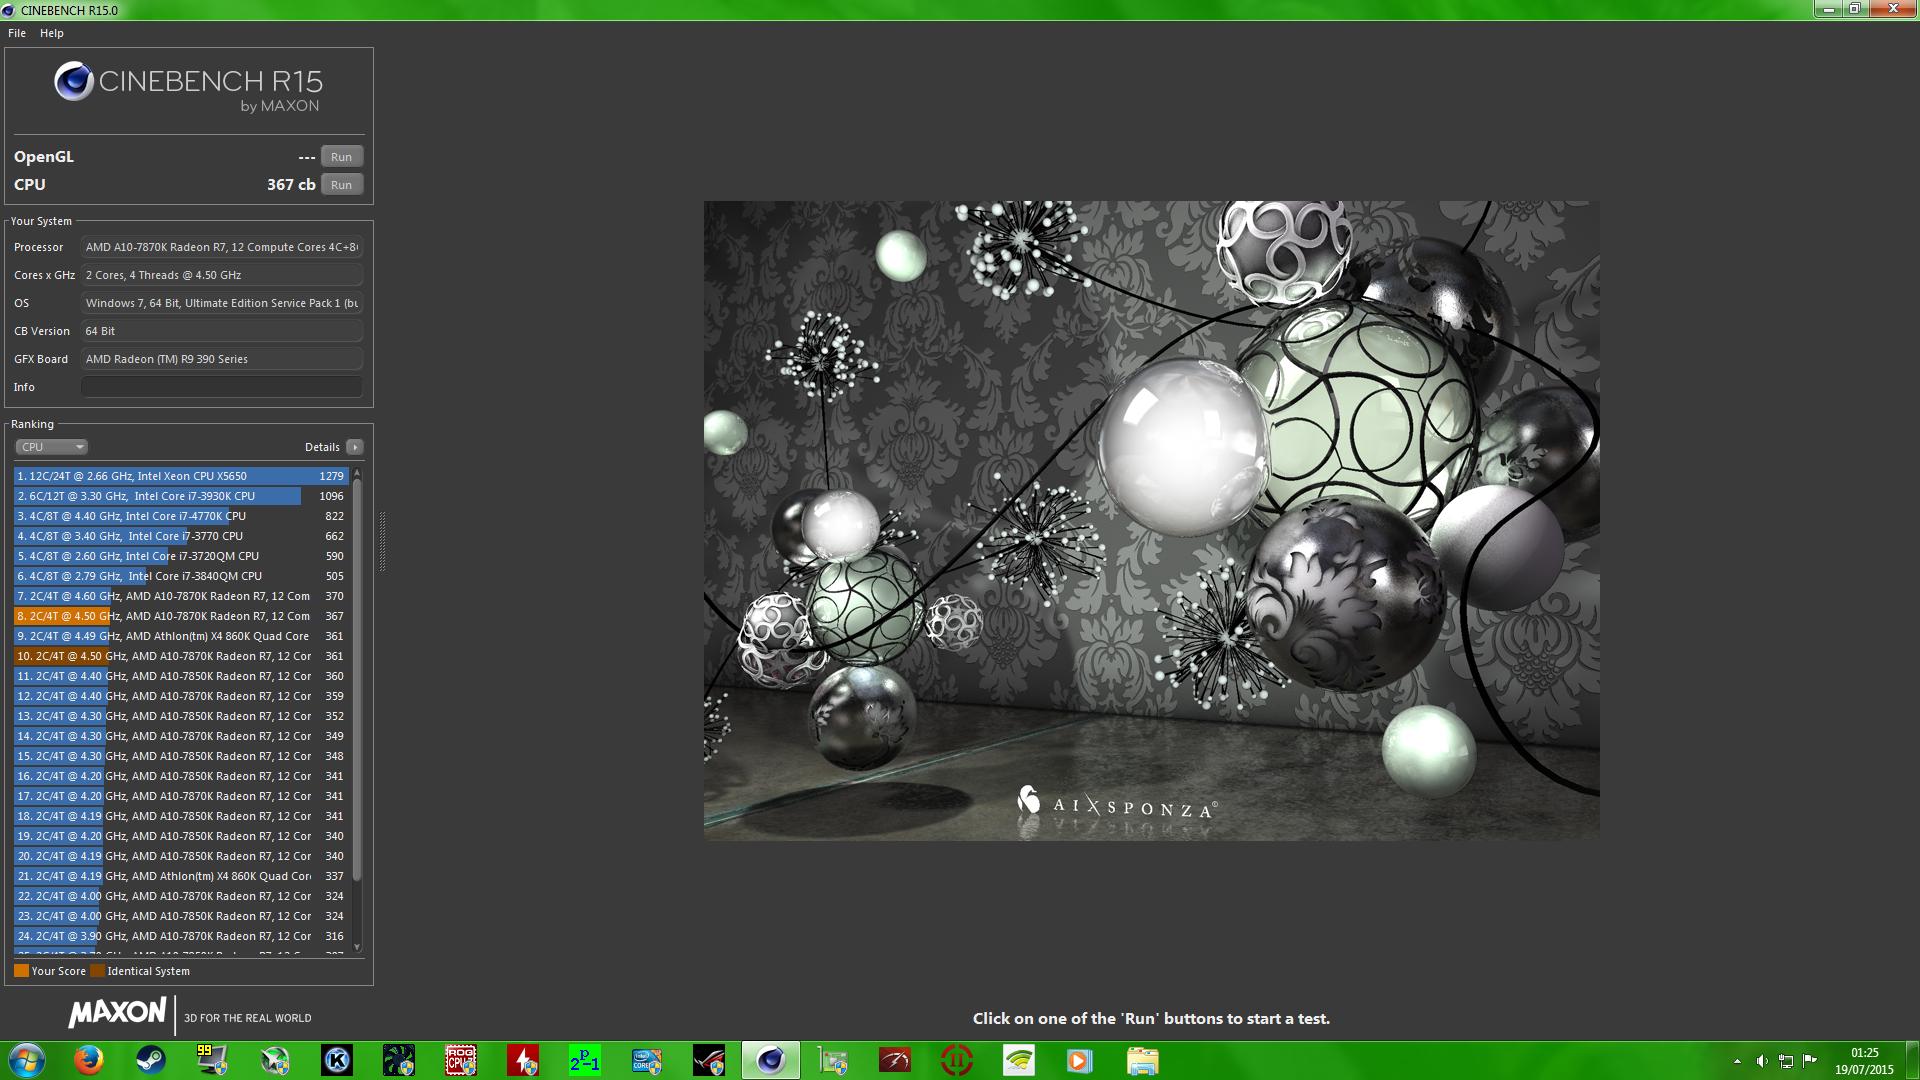The height and width of the screenshot is (1080, 1920).
Task: Open the volume speaker tray icon
Action: pyautogui.click(x=1762, y=1061)
